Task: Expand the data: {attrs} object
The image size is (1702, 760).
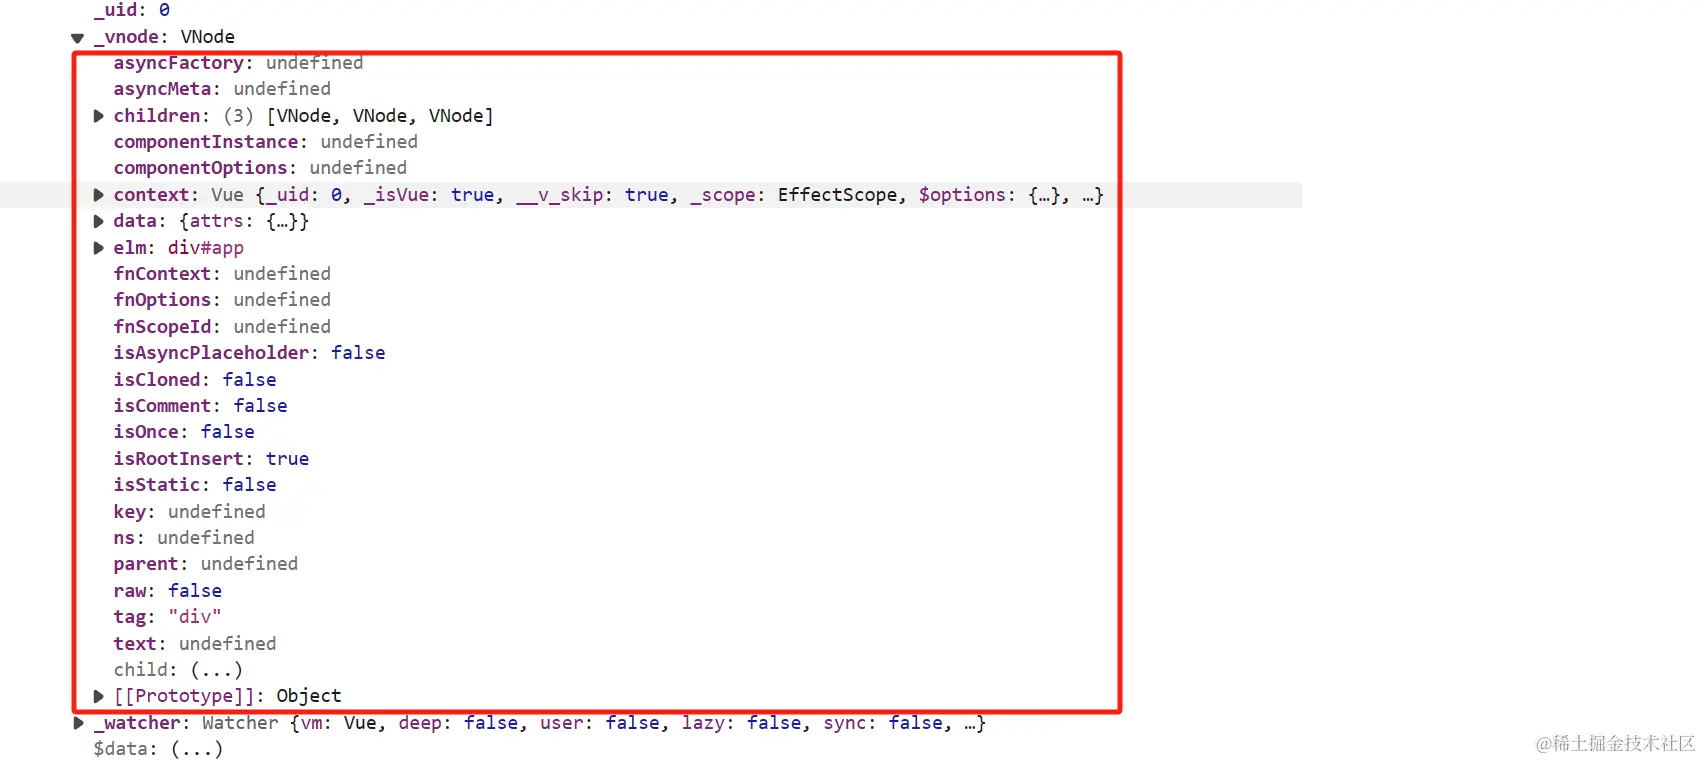Action: [x=99, y=221]
